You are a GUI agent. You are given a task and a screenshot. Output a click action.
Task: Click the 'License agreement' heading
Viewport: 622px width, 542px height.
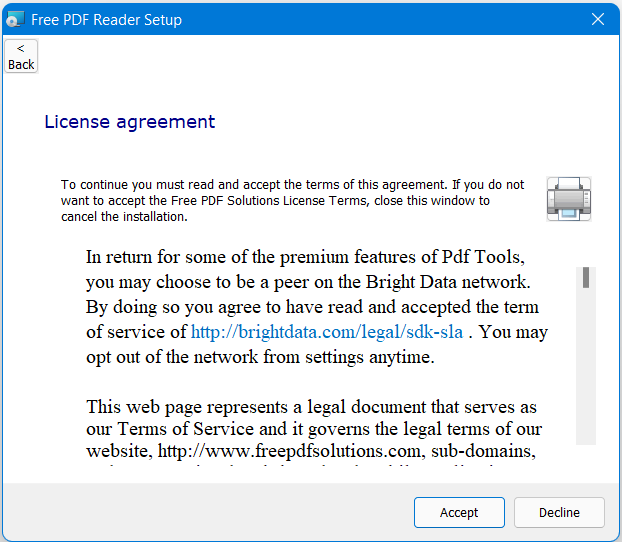click(x=130, y=122)
